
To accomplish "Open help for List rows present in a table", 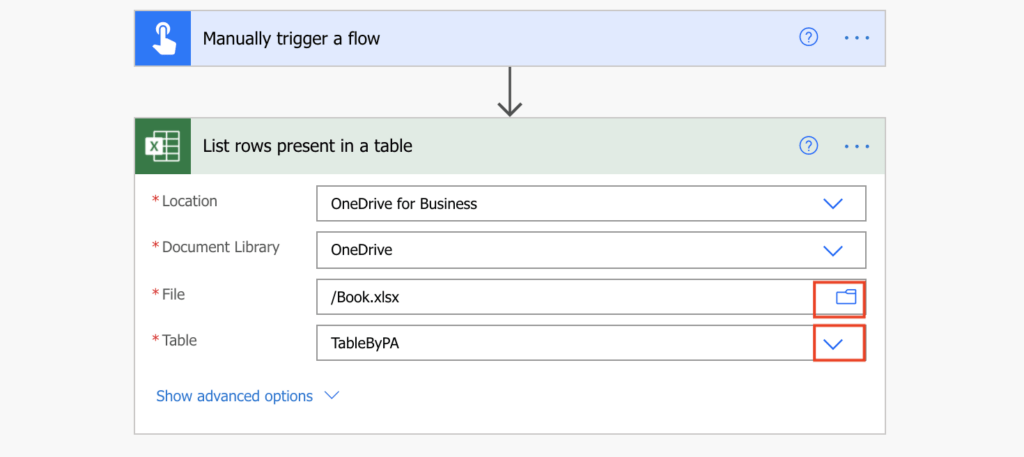I will (x=808, y=146).
